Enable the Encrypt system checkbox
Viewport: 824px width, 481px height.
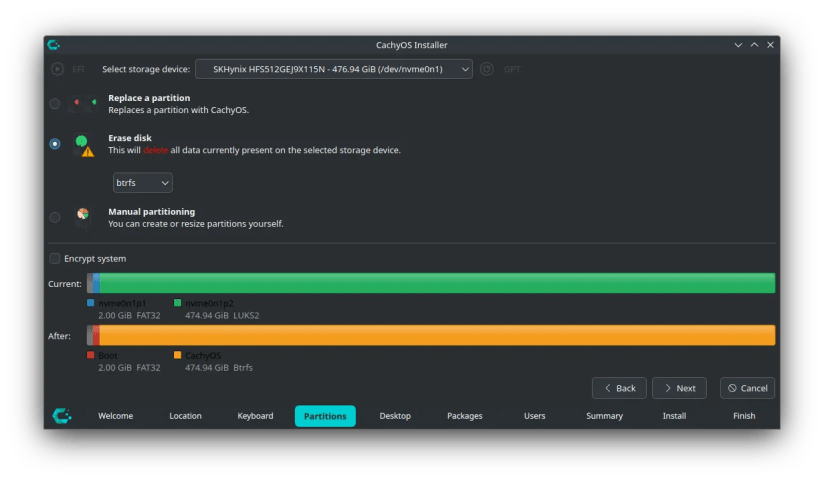(x=55, y=258)
